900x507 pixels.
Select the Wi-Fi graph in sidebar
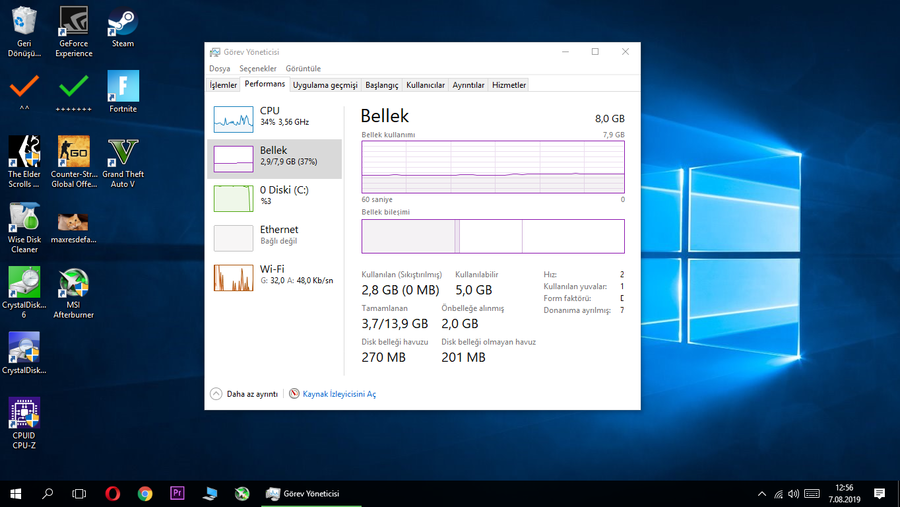234,278
